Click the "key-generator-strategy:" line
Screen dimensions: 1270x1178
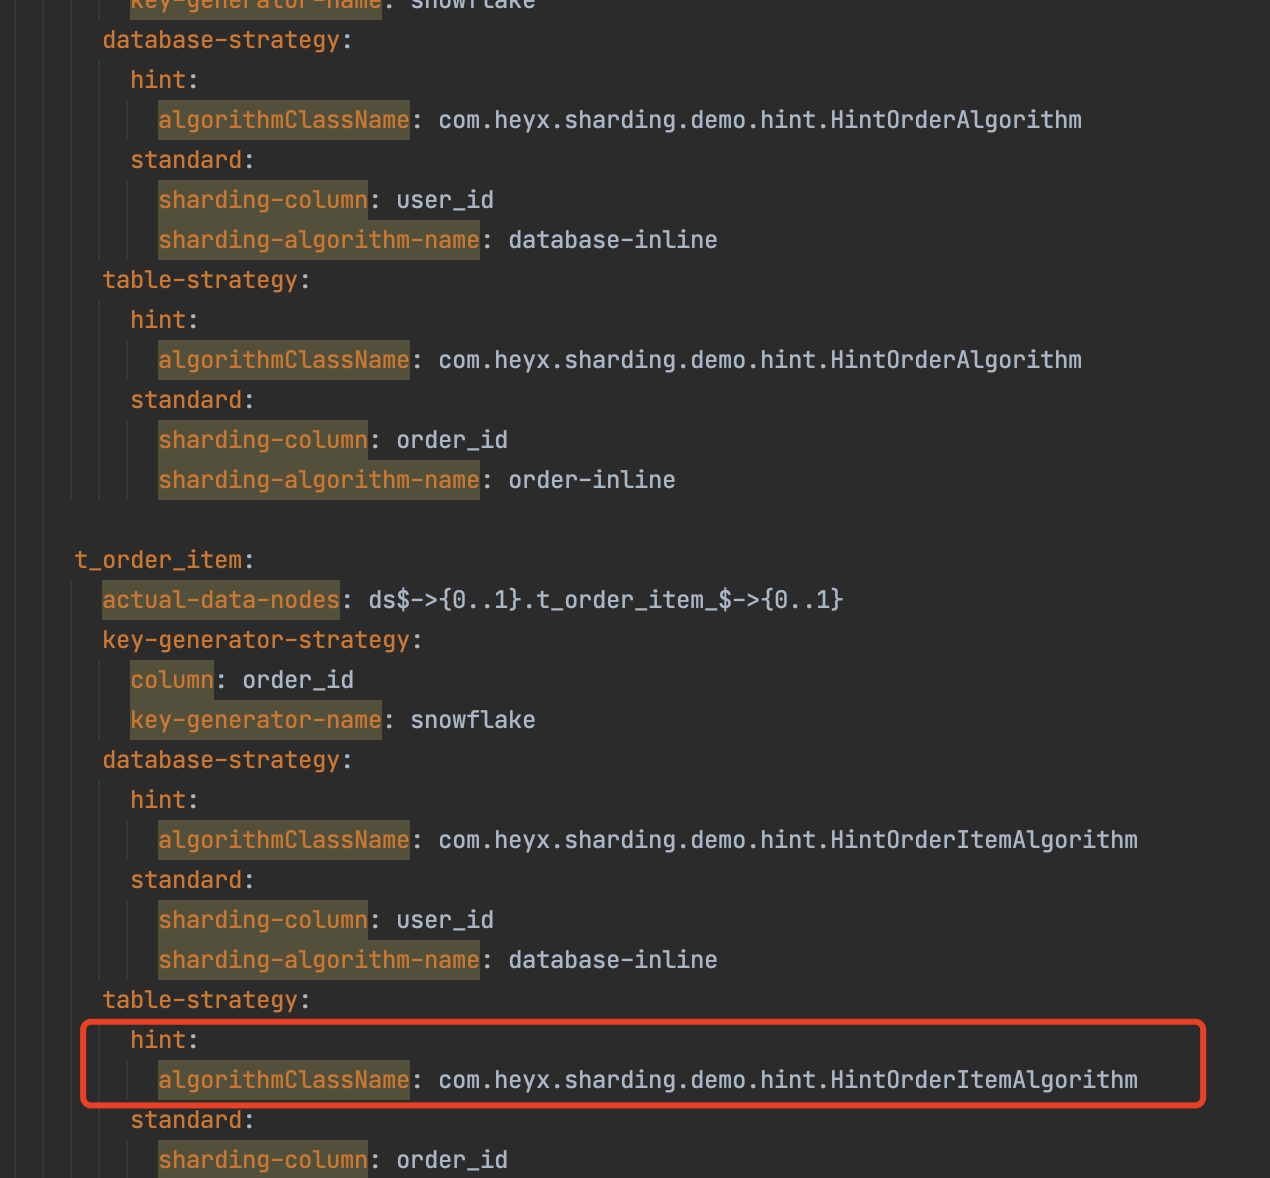pos(262,640)
